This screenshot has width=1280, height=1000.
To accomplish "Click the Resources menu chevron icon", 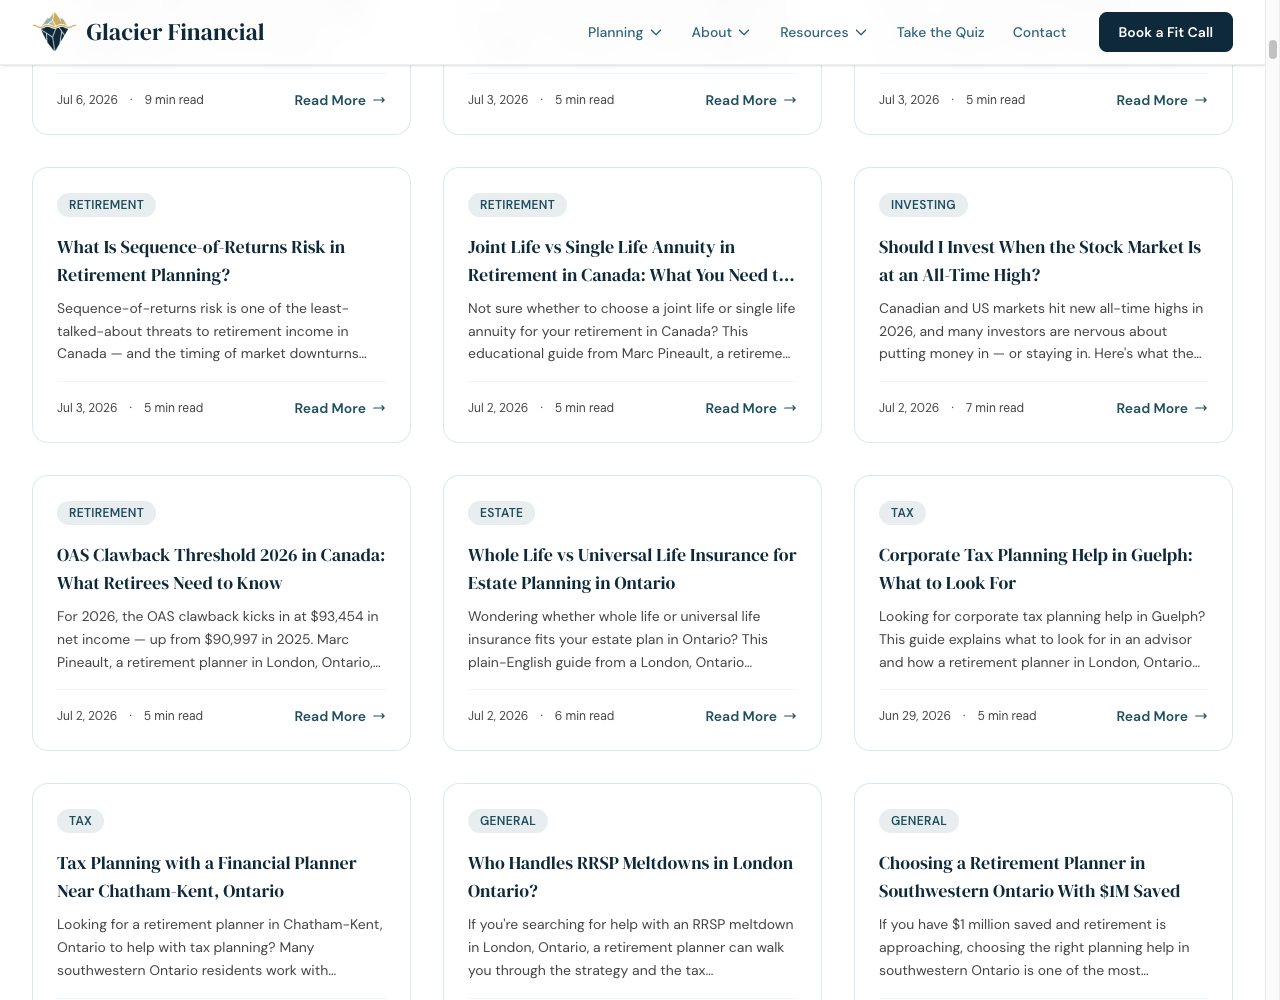I will pos(861,32).
